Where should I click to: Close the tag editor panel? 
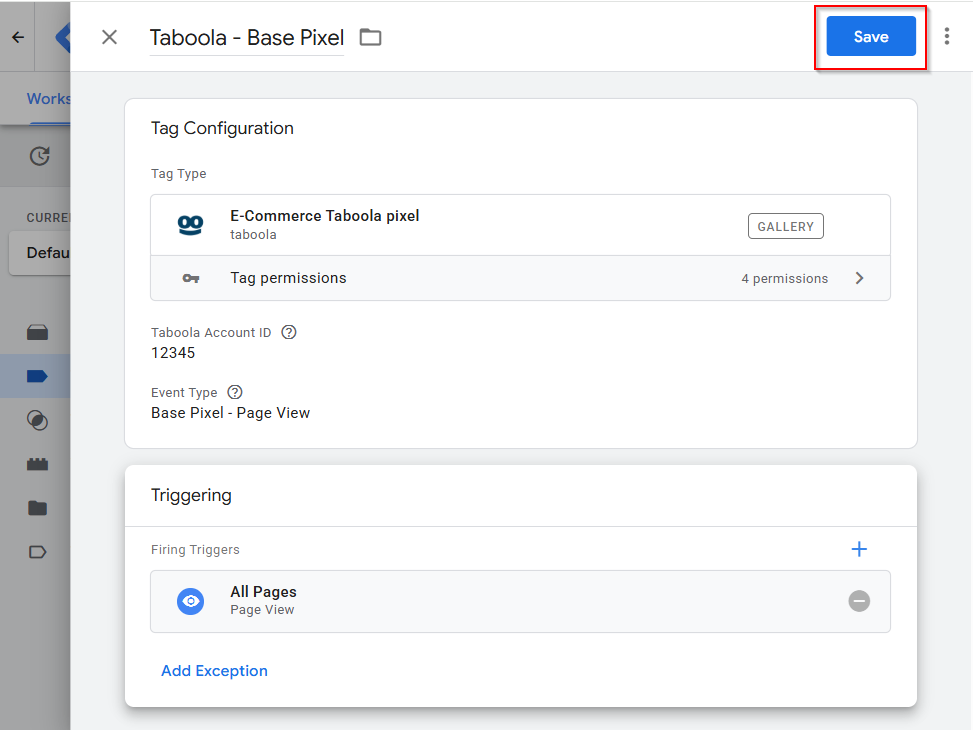109,37
